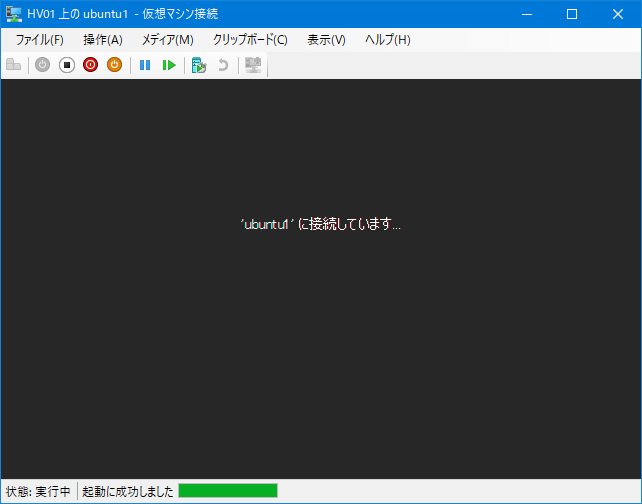
Task: Maximize the virtual machine connection window
Action: 572,14
